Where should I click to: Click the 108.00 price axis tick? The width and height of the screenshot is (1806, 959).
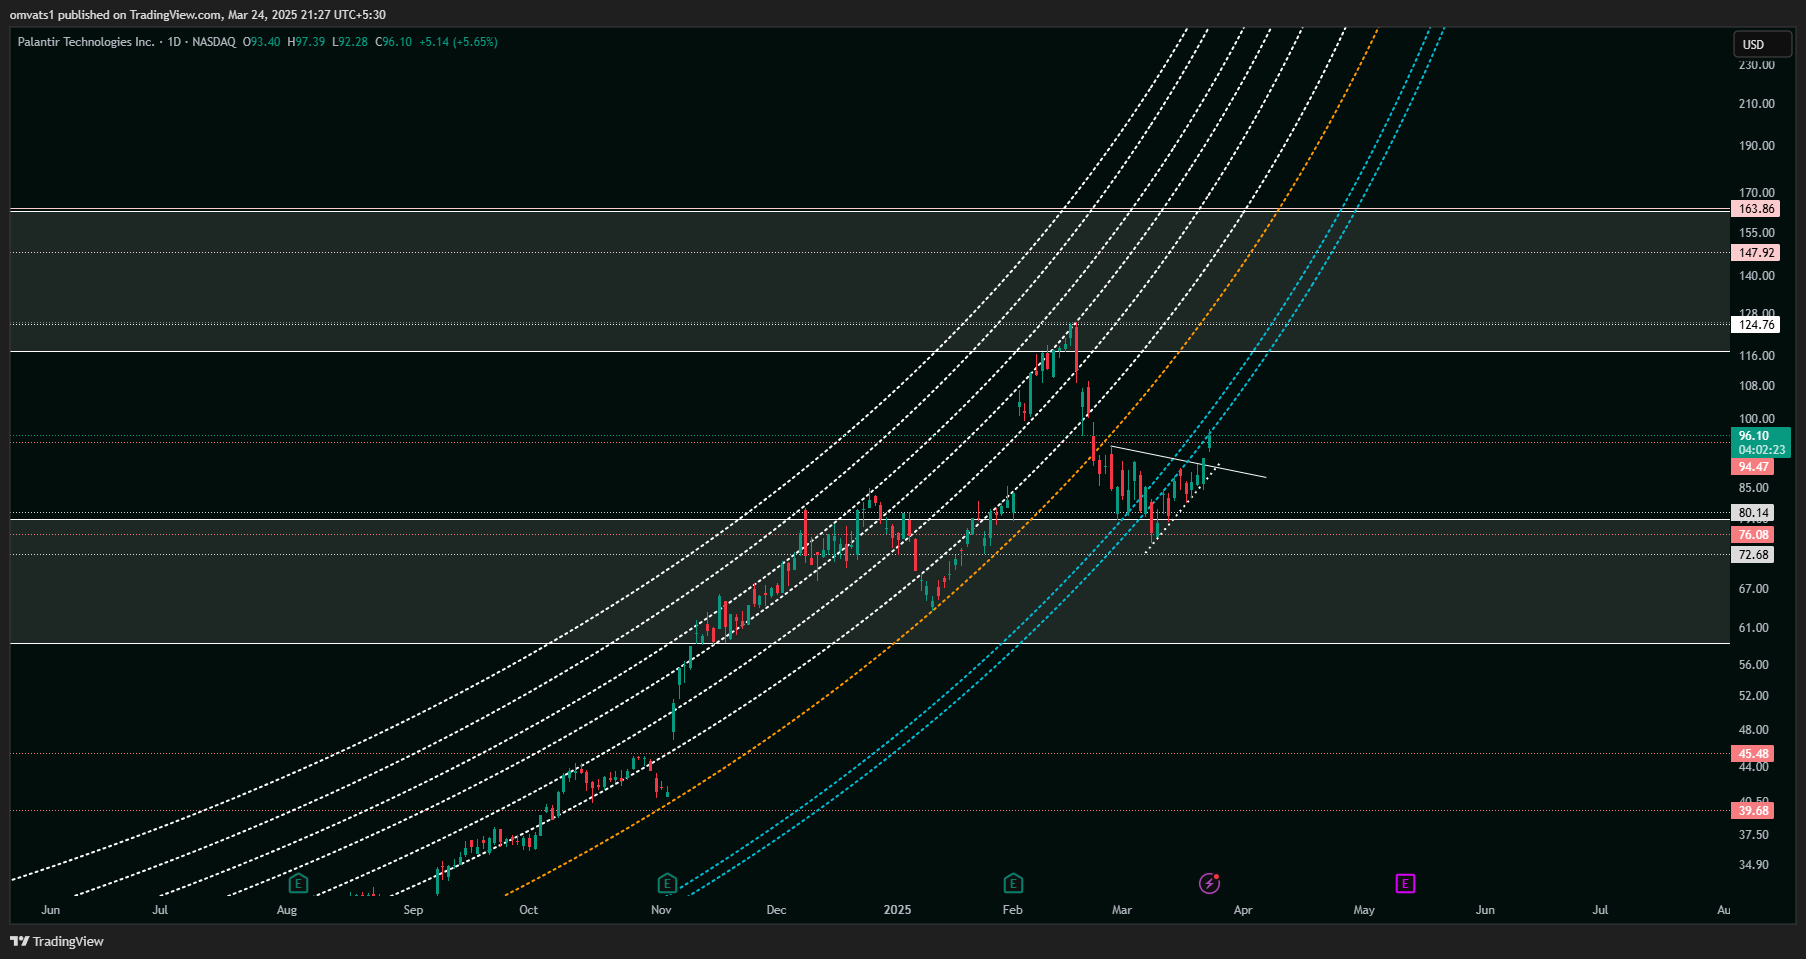[1757, 386]
